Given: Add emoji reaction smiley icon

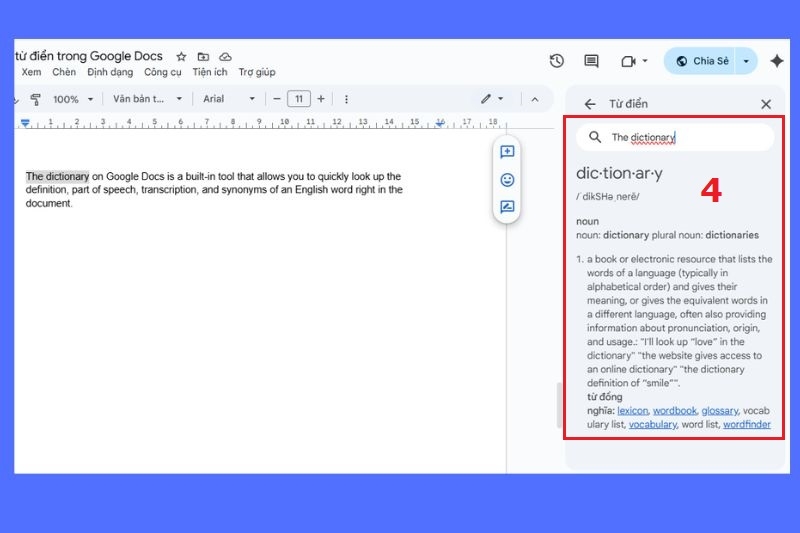Looking at the screenshot, I should click(507, 180).
